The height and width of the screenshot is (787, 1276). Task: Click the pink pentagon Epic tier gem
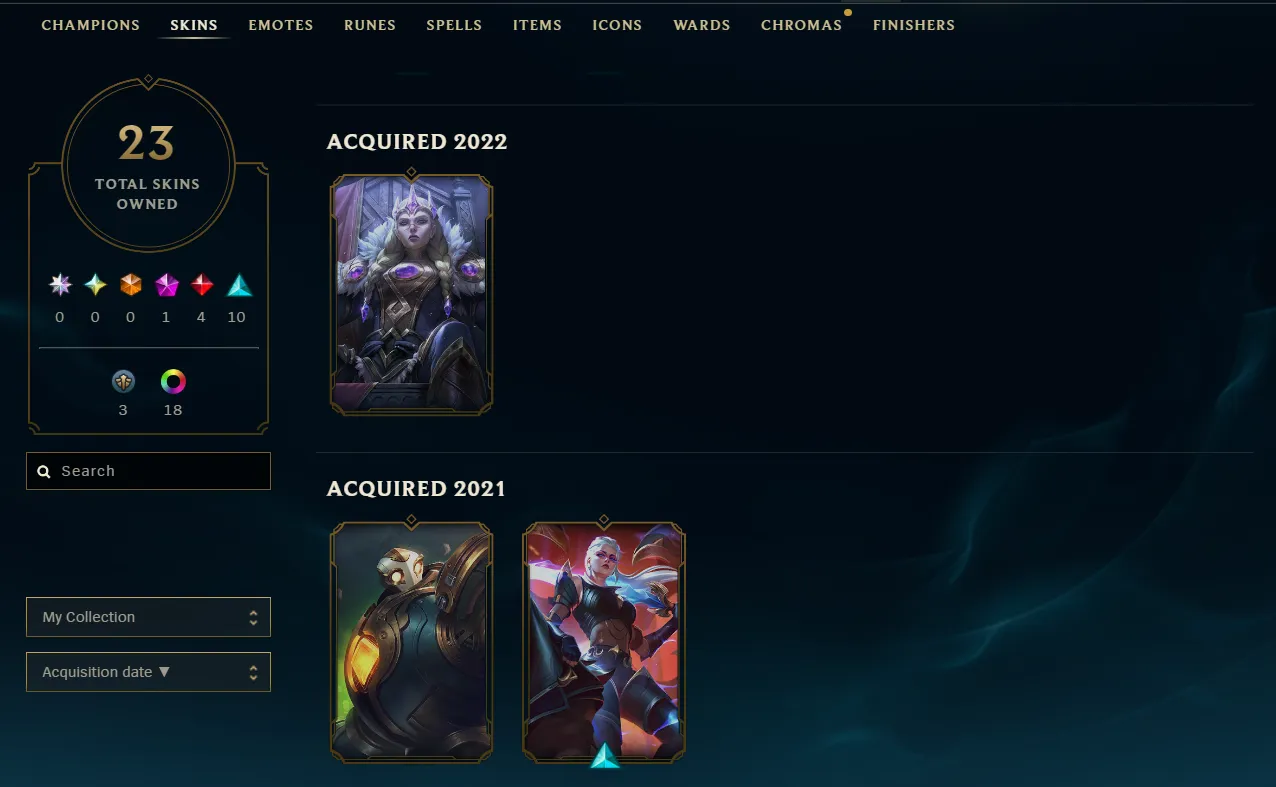(x=166, y=285)
